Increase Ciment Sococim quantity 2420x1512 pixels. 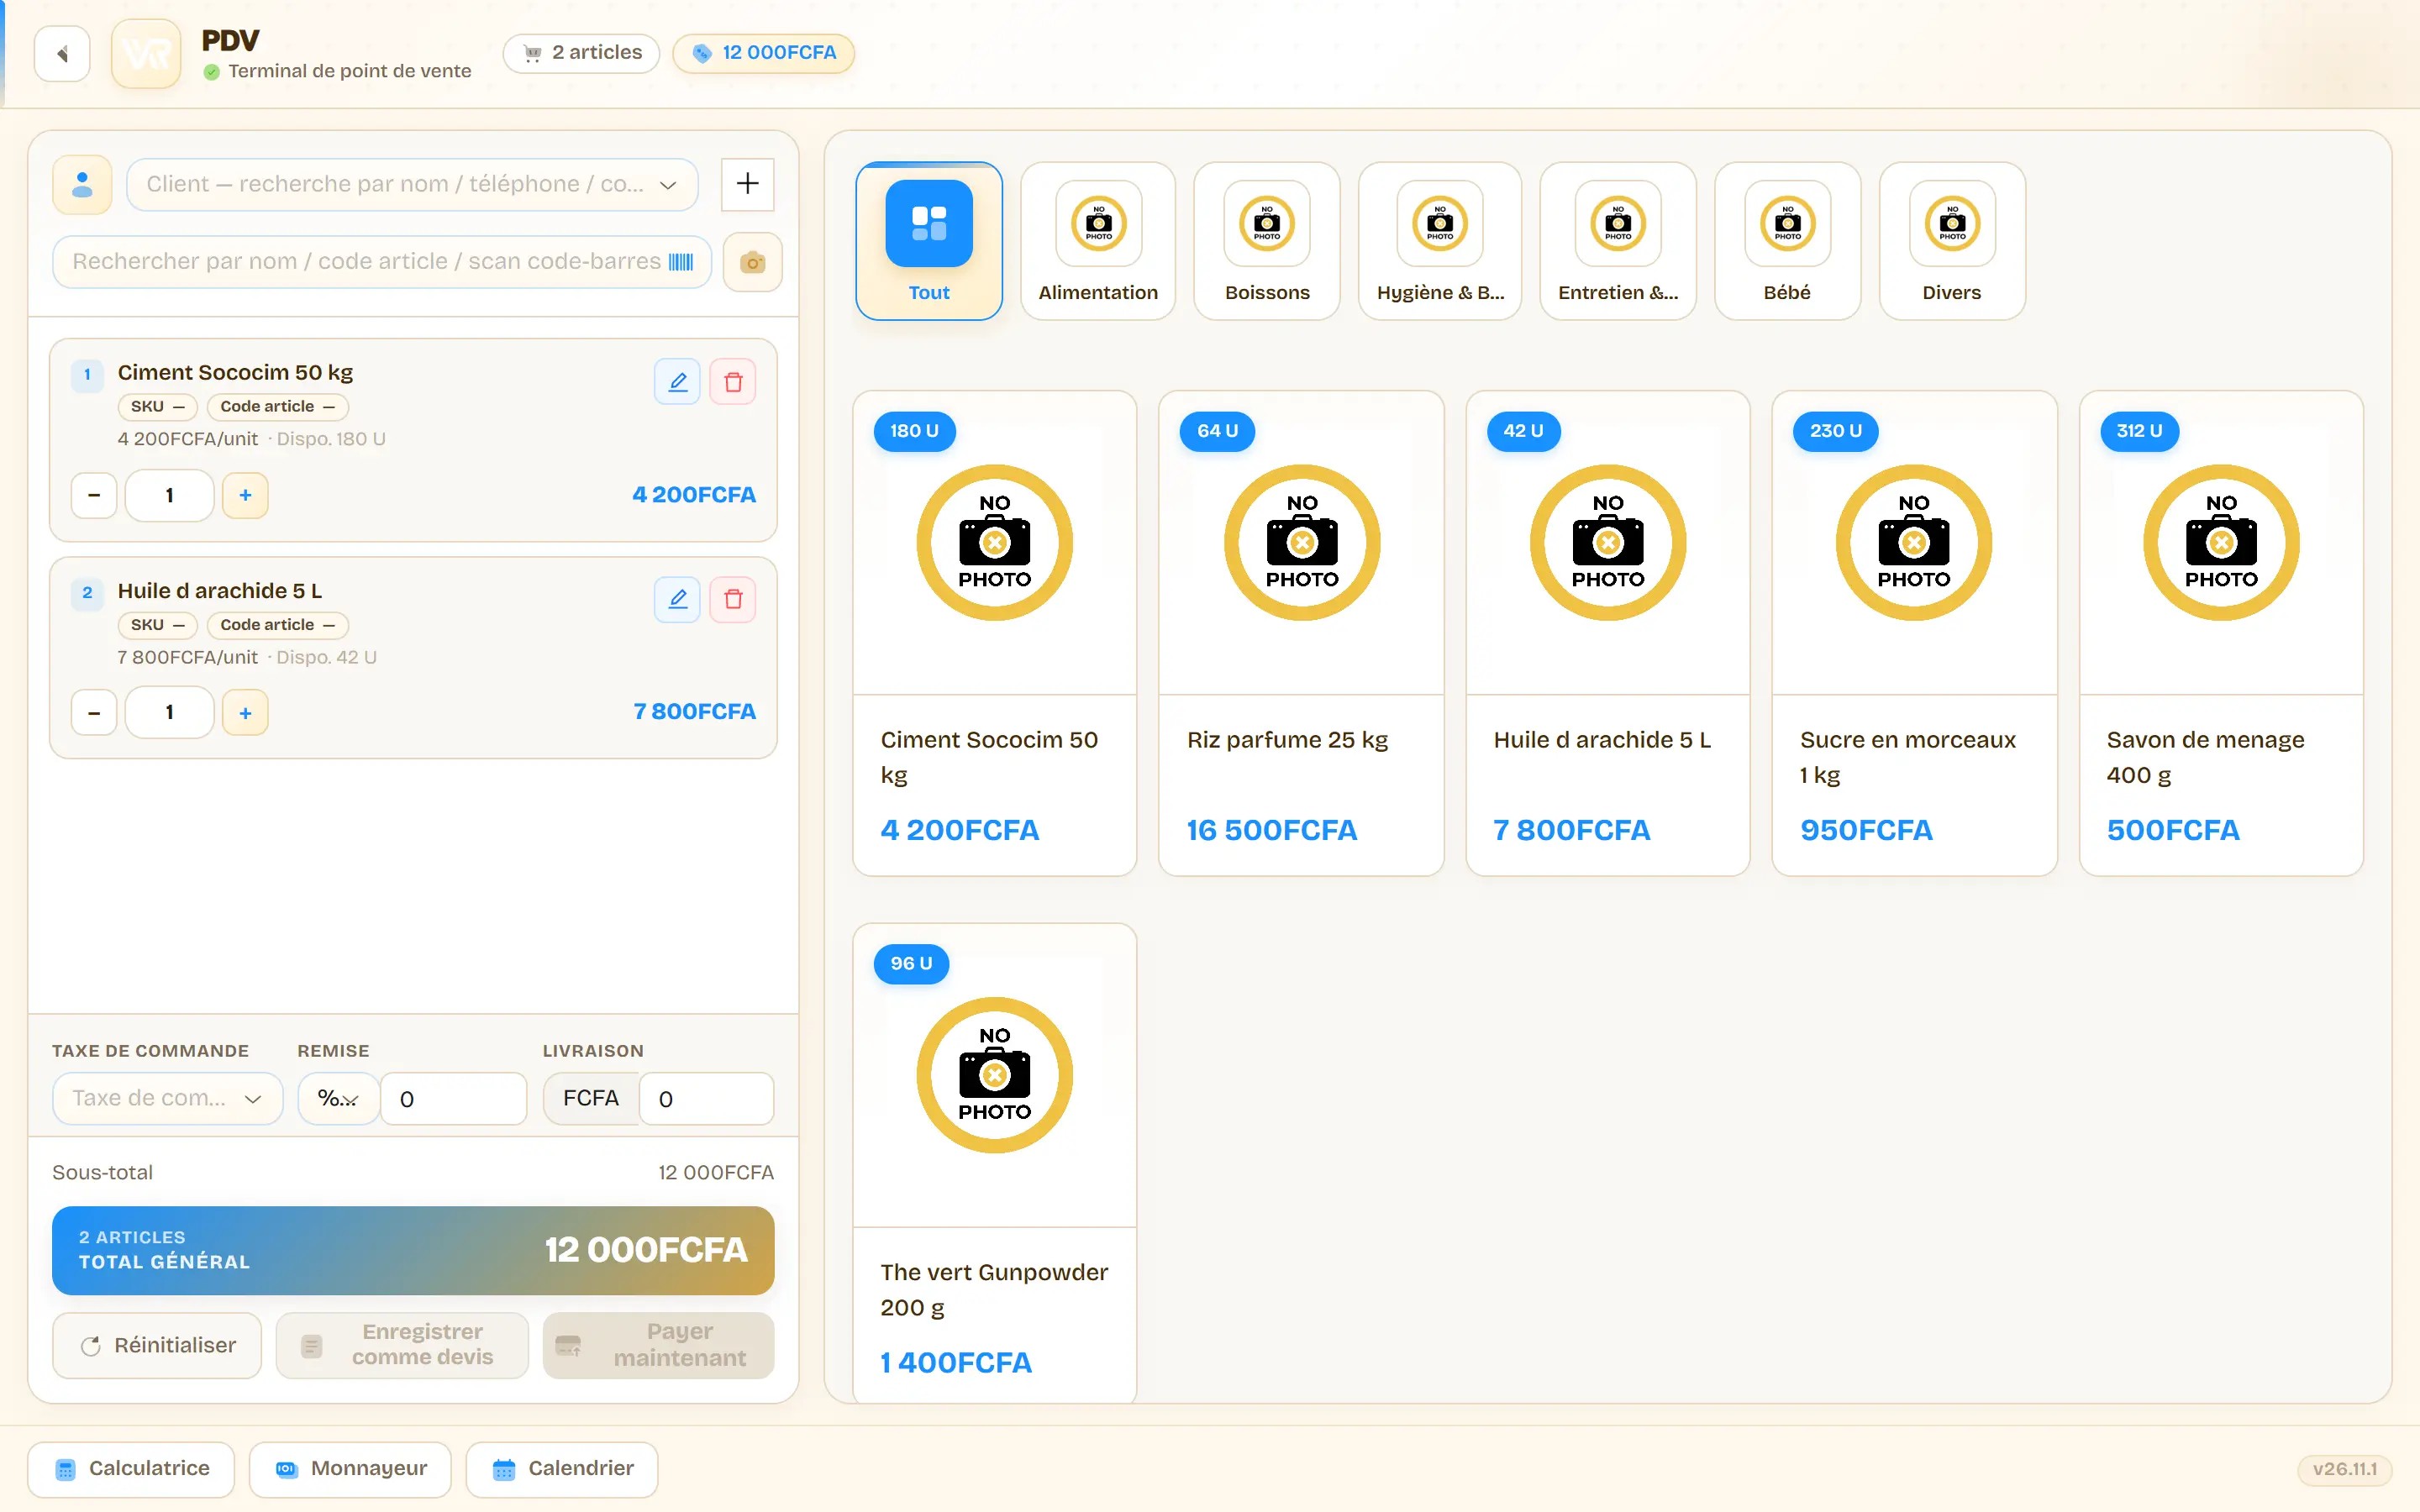coord(245,495)
